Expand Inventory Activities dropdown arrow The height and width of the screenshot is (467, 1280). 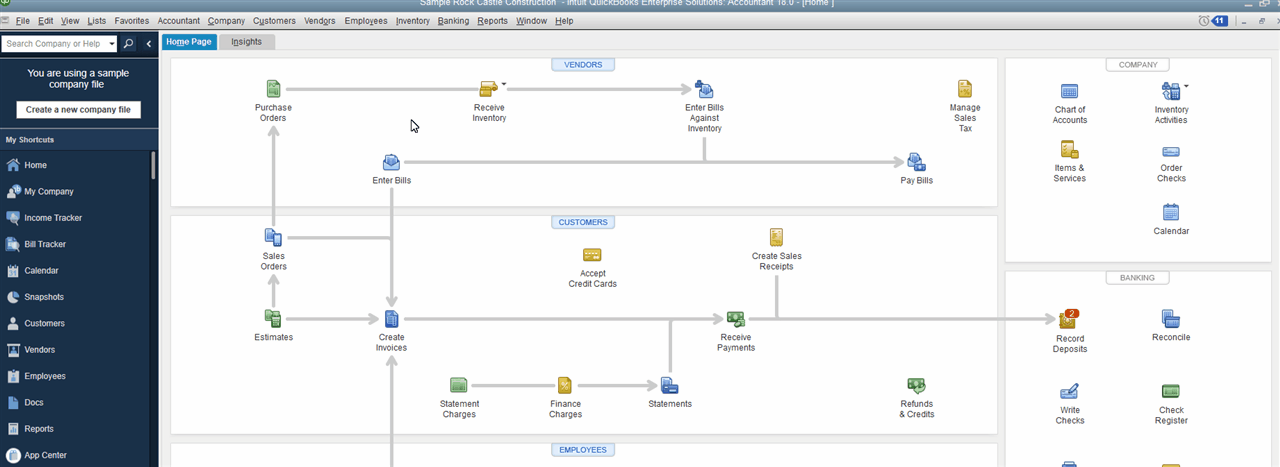tap(1186, 87)
